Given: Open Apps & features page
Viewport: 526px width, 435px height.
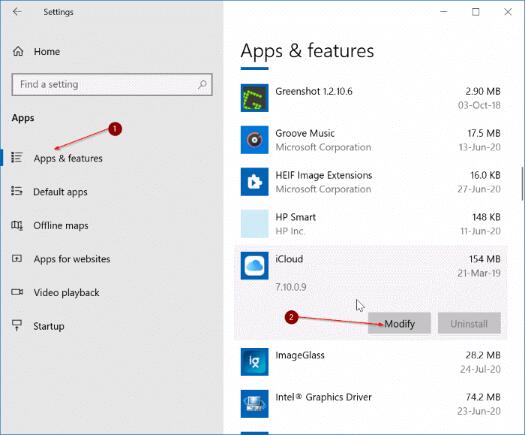Looking at the screenshot, I should (x=68, y=158).
